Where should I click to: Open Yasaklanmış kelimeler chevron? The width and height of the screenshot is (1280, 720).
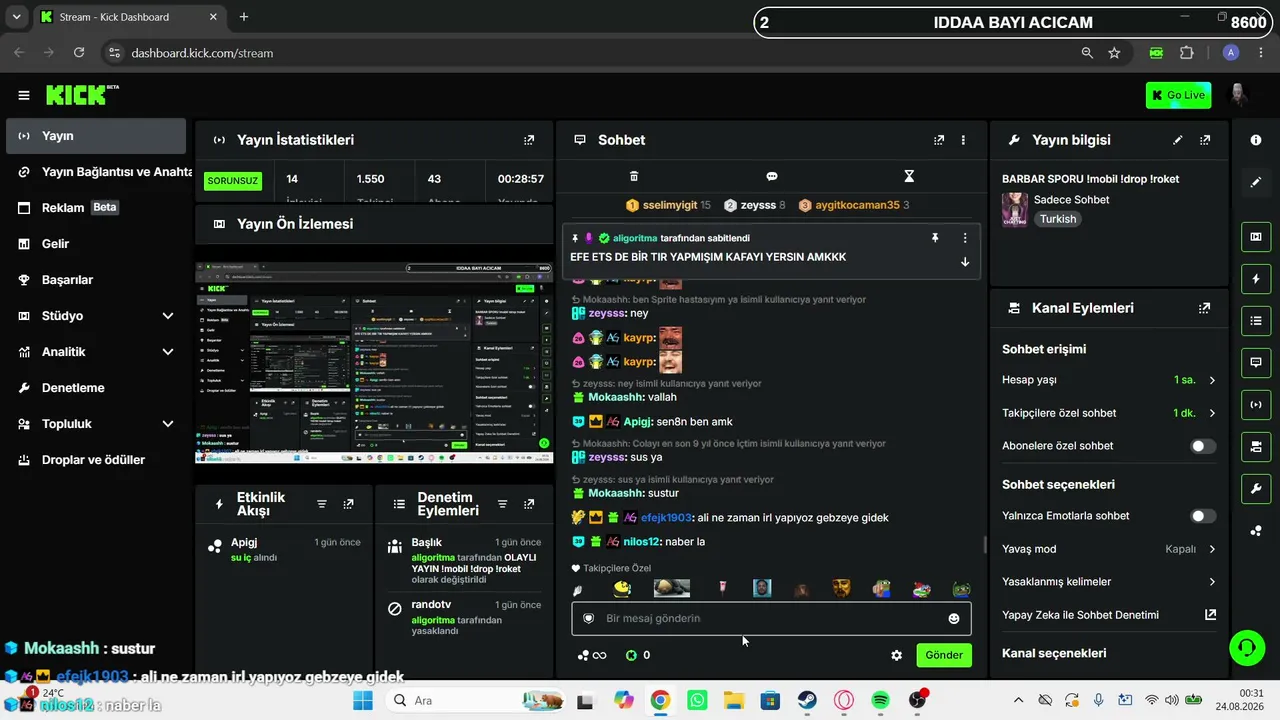(1212, 582)
